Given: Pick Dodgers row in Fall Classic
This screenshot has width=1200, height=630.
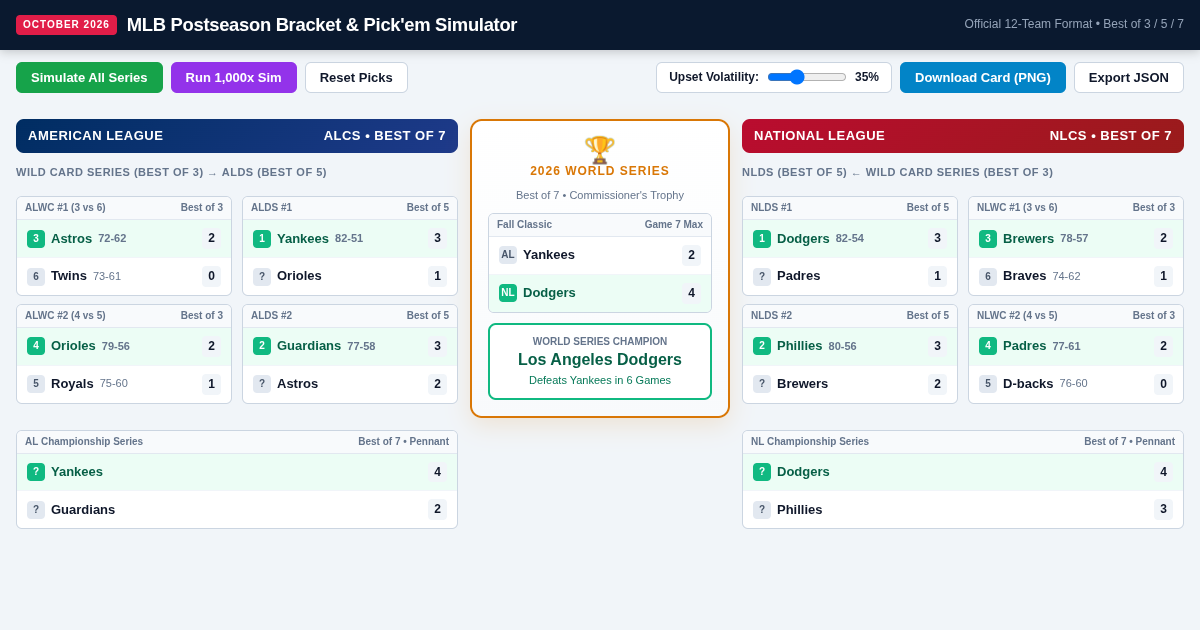Looking at the screenshot, I should 600,293.
